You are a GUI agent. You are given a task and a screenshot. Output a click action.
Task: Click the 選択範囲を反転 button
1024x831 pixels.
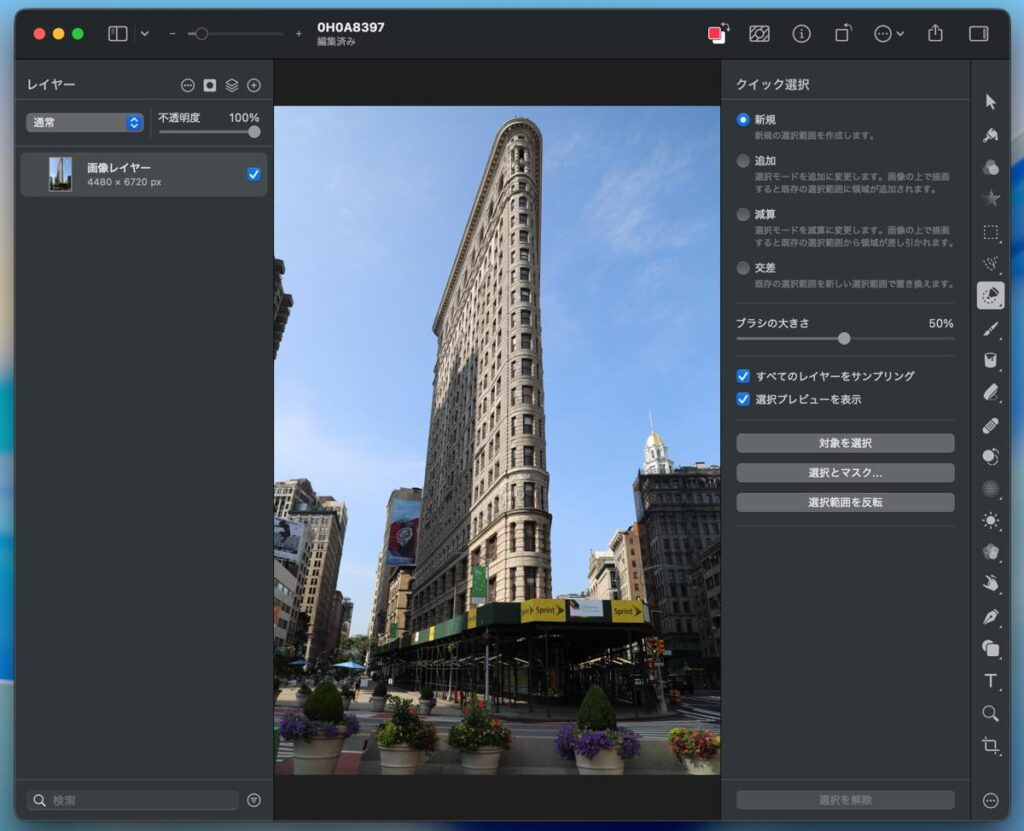click(x=845, y=502)
